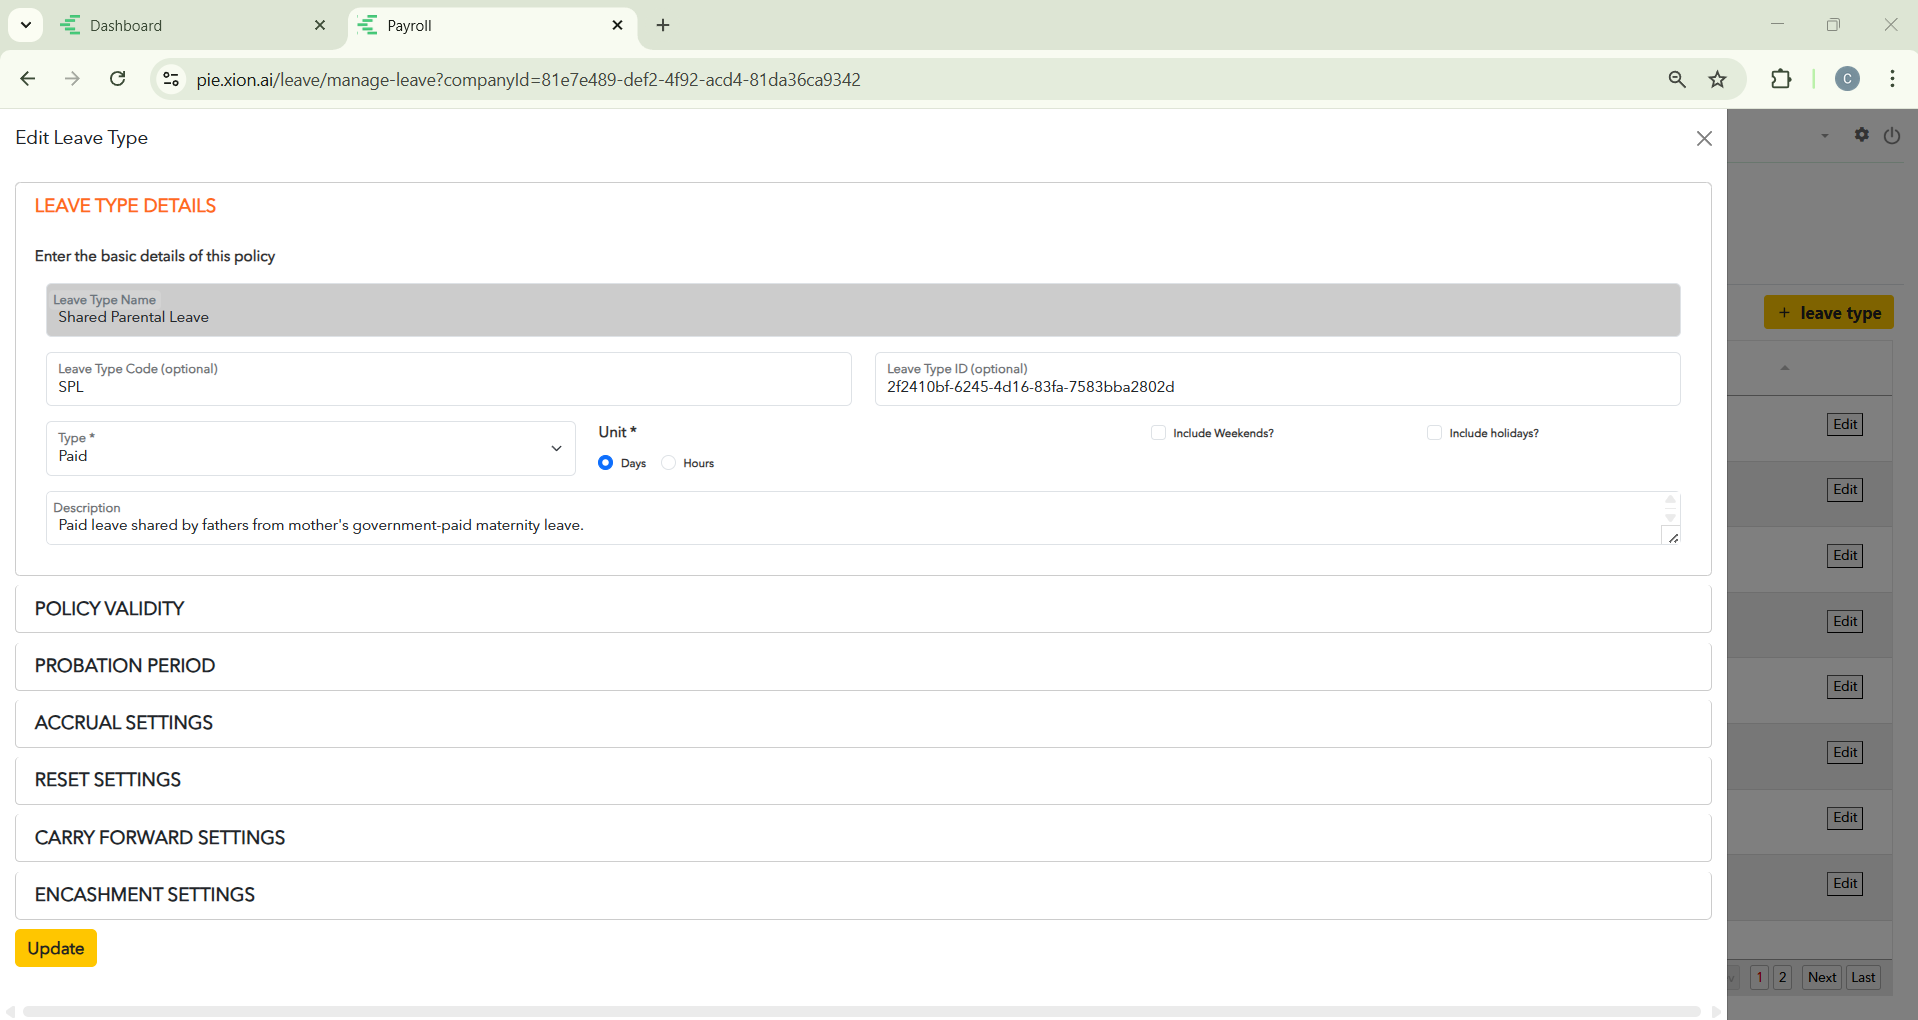This screenshot has width=1918, height=1020.
Task: Enable the Include Weekends checkbox
Action: pyautogui.click(x=1158, y=433)
